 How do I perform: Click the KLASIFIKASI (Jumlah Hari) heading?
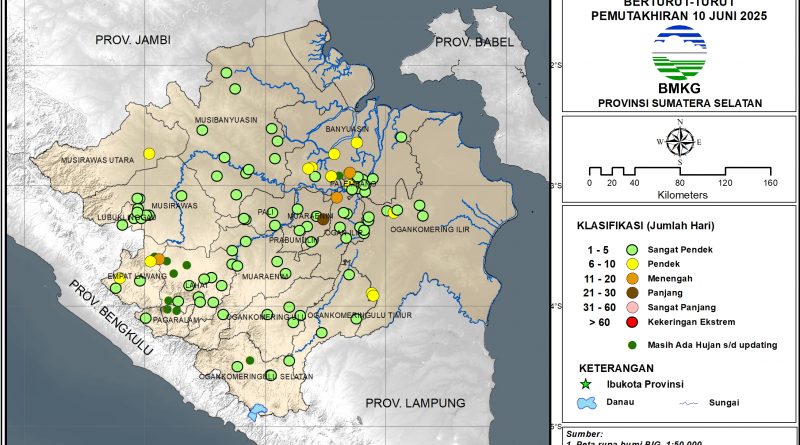pyautogui.click(x=646, y=226)
